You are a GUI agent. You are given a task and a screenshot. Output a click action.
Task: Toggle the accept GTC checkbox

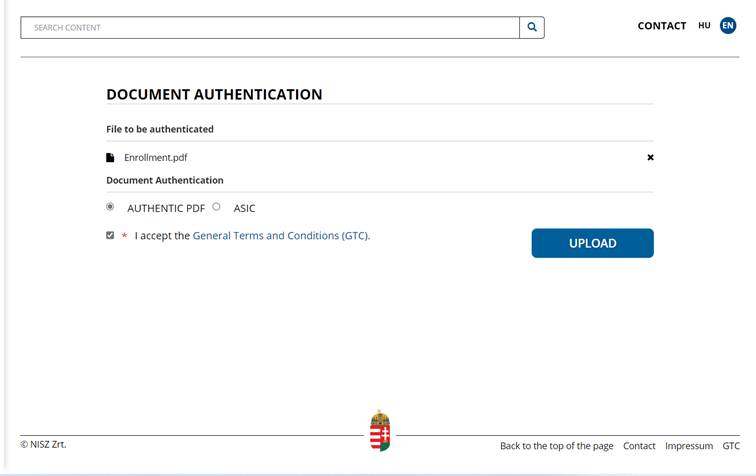pyautogui.click(x=110, y=235)
